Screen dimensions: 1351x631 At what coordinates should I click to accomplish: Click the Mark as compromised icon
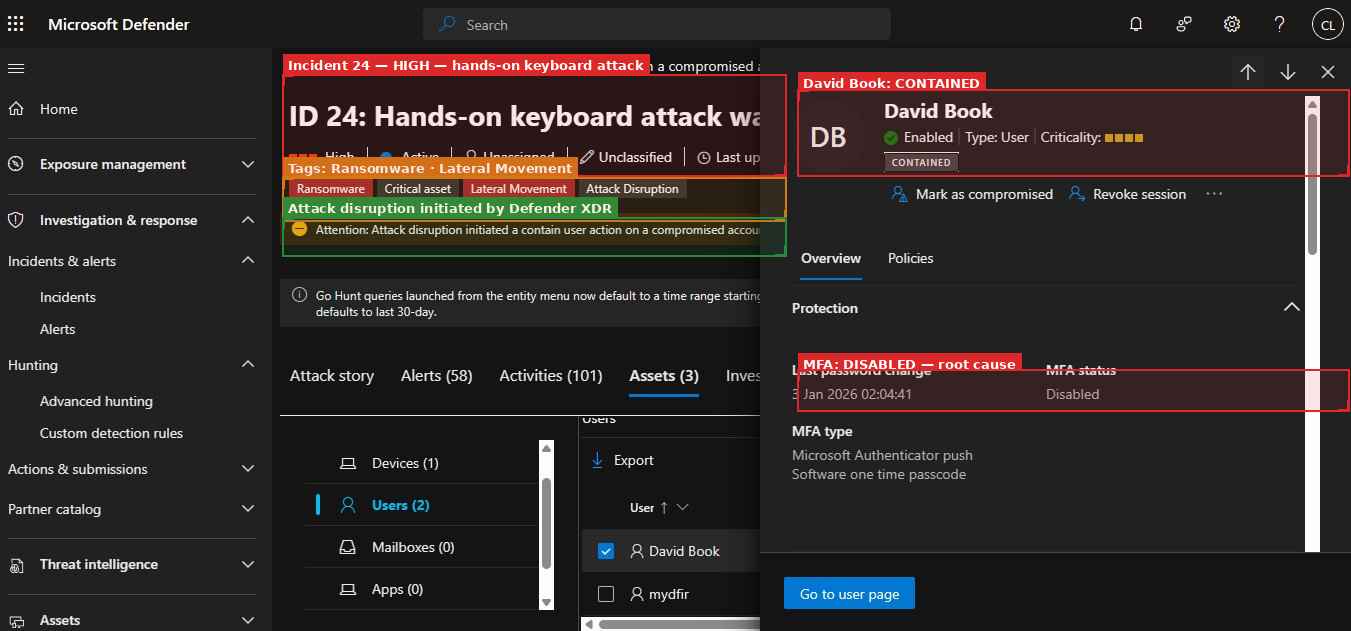coord(899,194)
